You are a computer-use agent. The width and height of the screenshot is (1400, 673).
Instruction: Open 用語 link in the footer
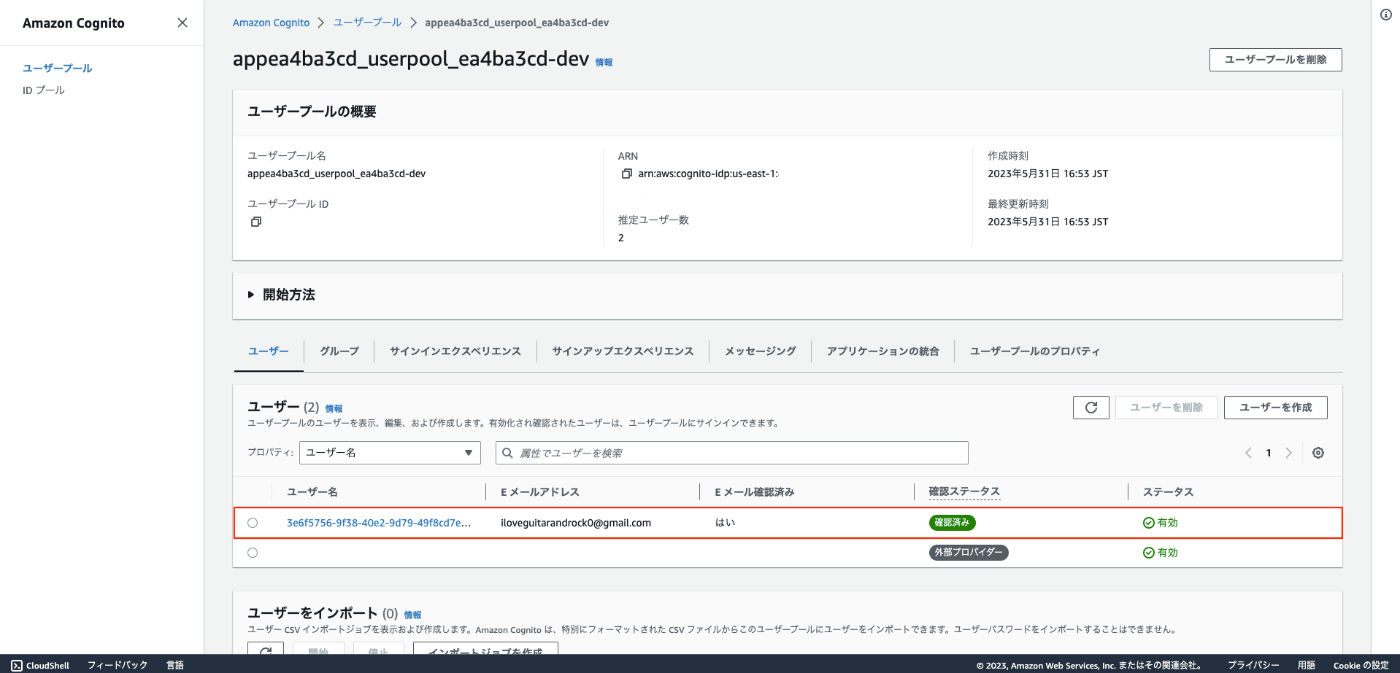coord(1306,665)
